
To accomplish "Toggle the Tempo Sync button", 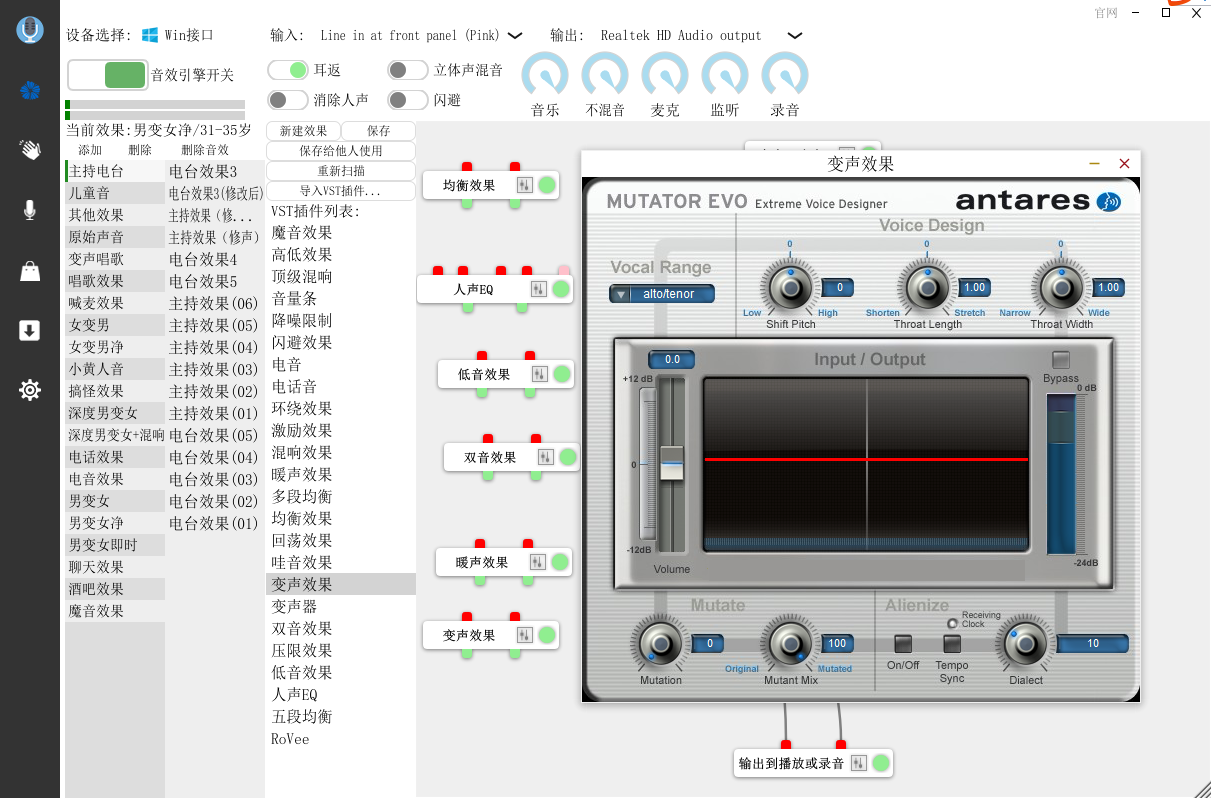I will 952,644.
